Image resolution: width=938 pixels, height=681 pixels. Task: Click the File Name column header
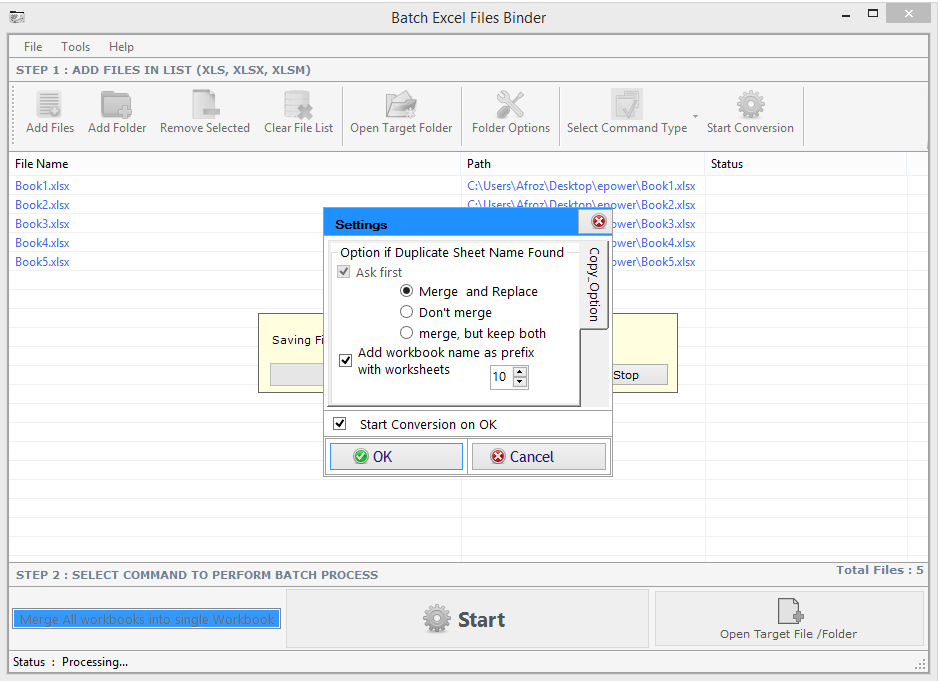click(235, 163)
